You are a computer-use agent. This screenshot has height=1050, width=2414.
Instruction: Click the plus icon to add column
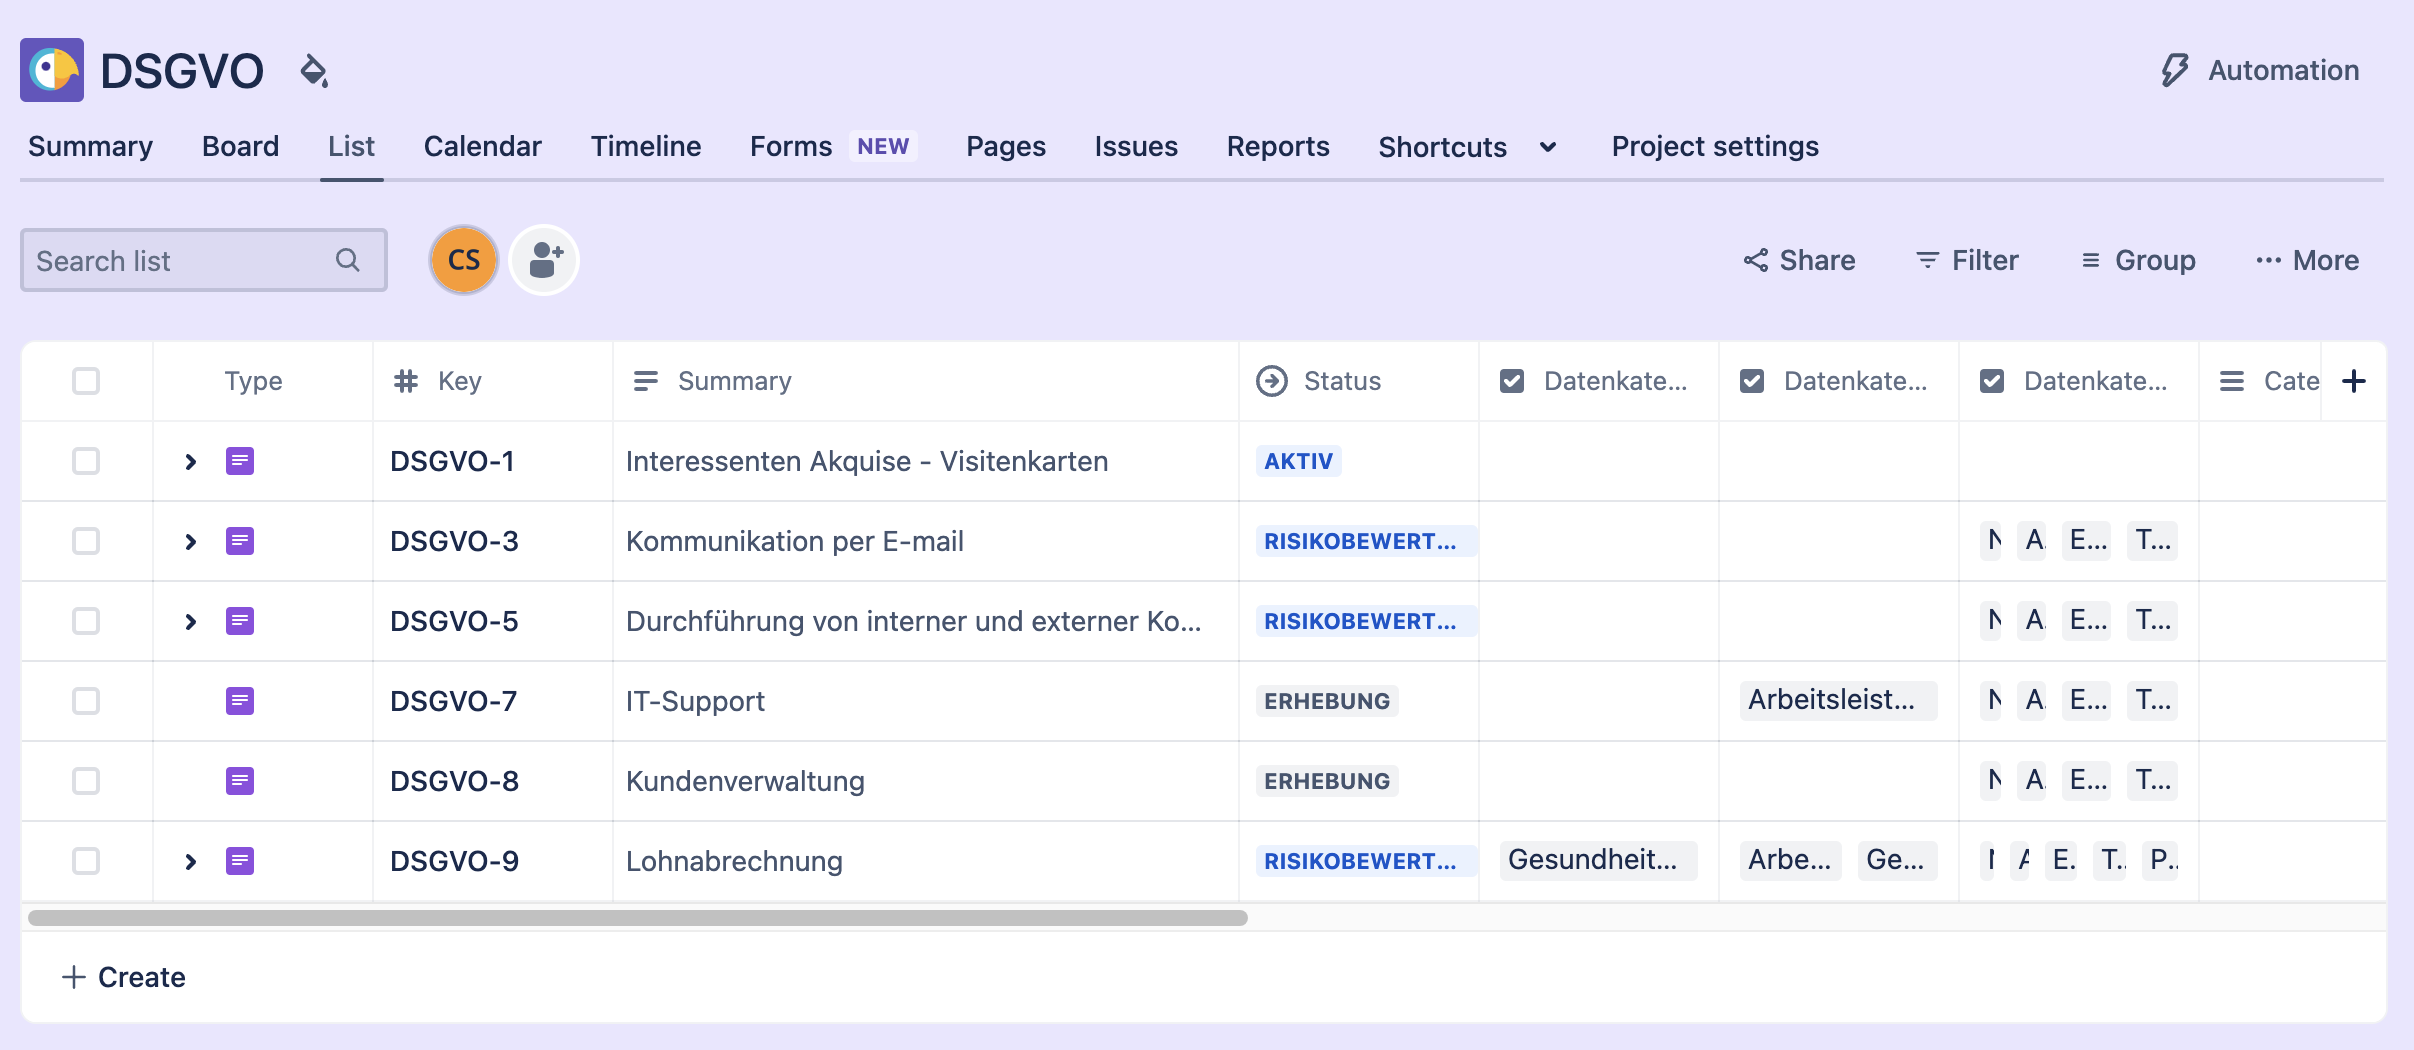pyautogui.click(x=2354, y=381)
